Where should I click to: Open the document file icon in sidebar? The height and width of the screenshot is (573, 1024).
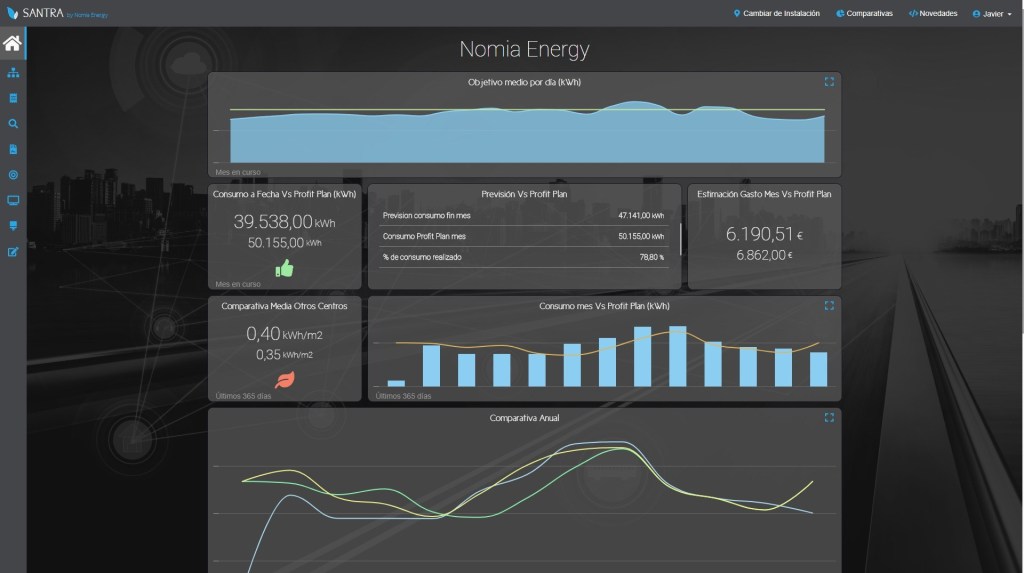click(x=13, y=149)
